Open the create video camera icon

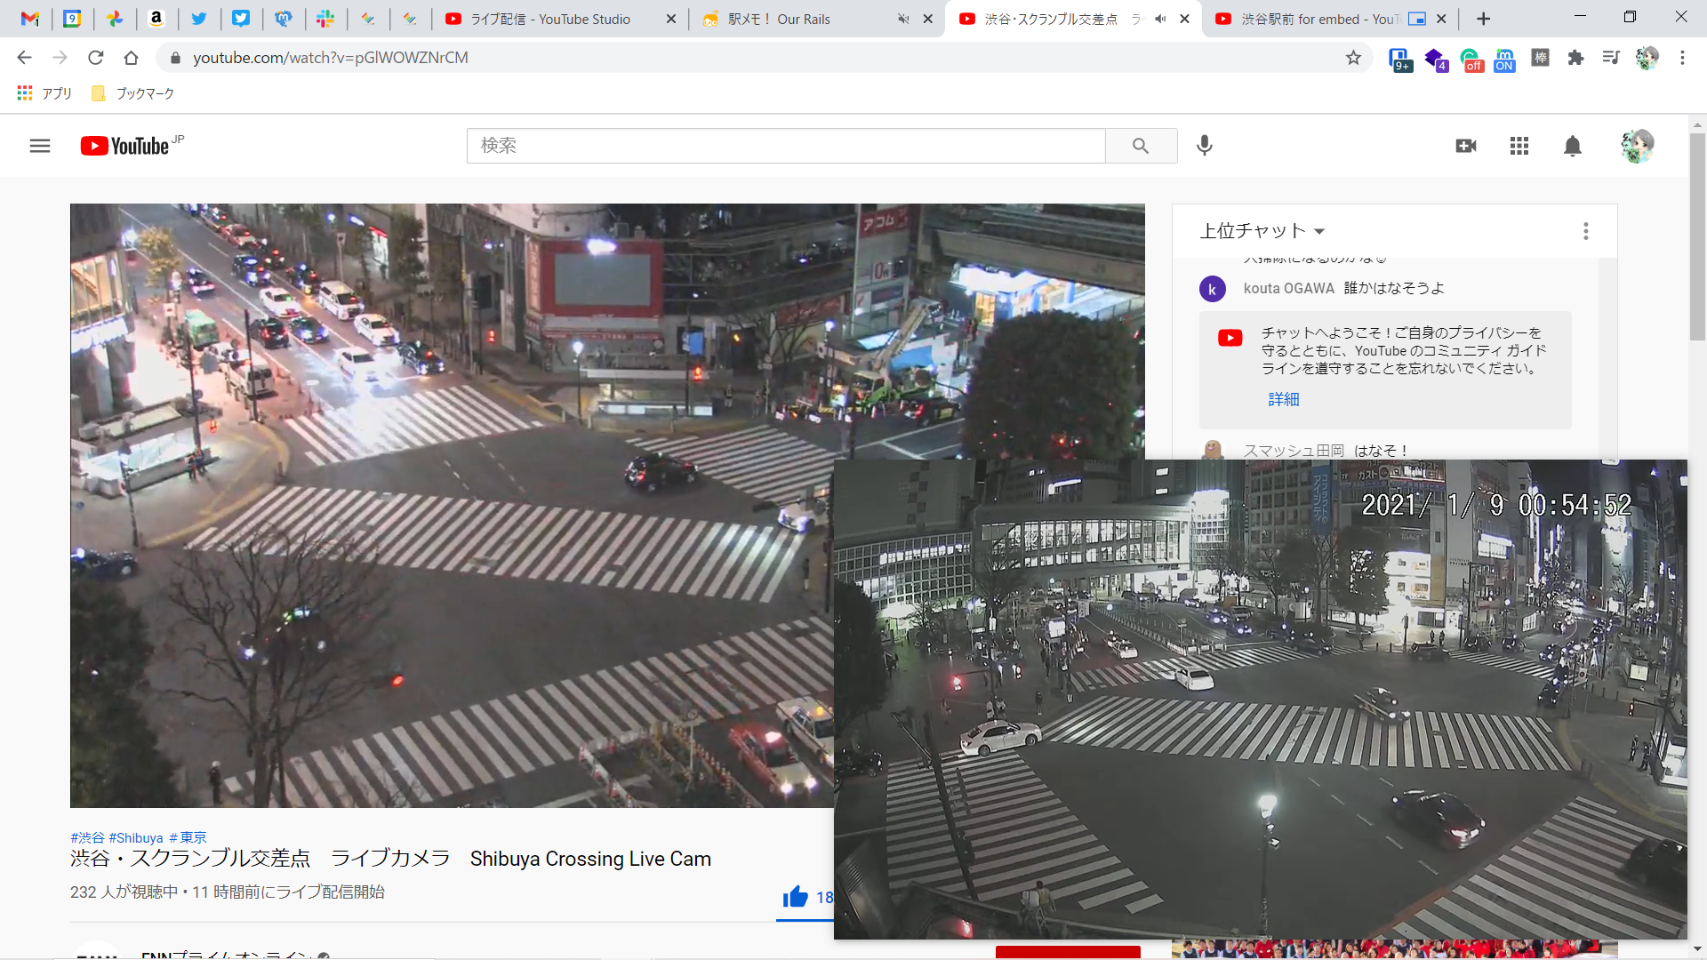(1465, 146)
